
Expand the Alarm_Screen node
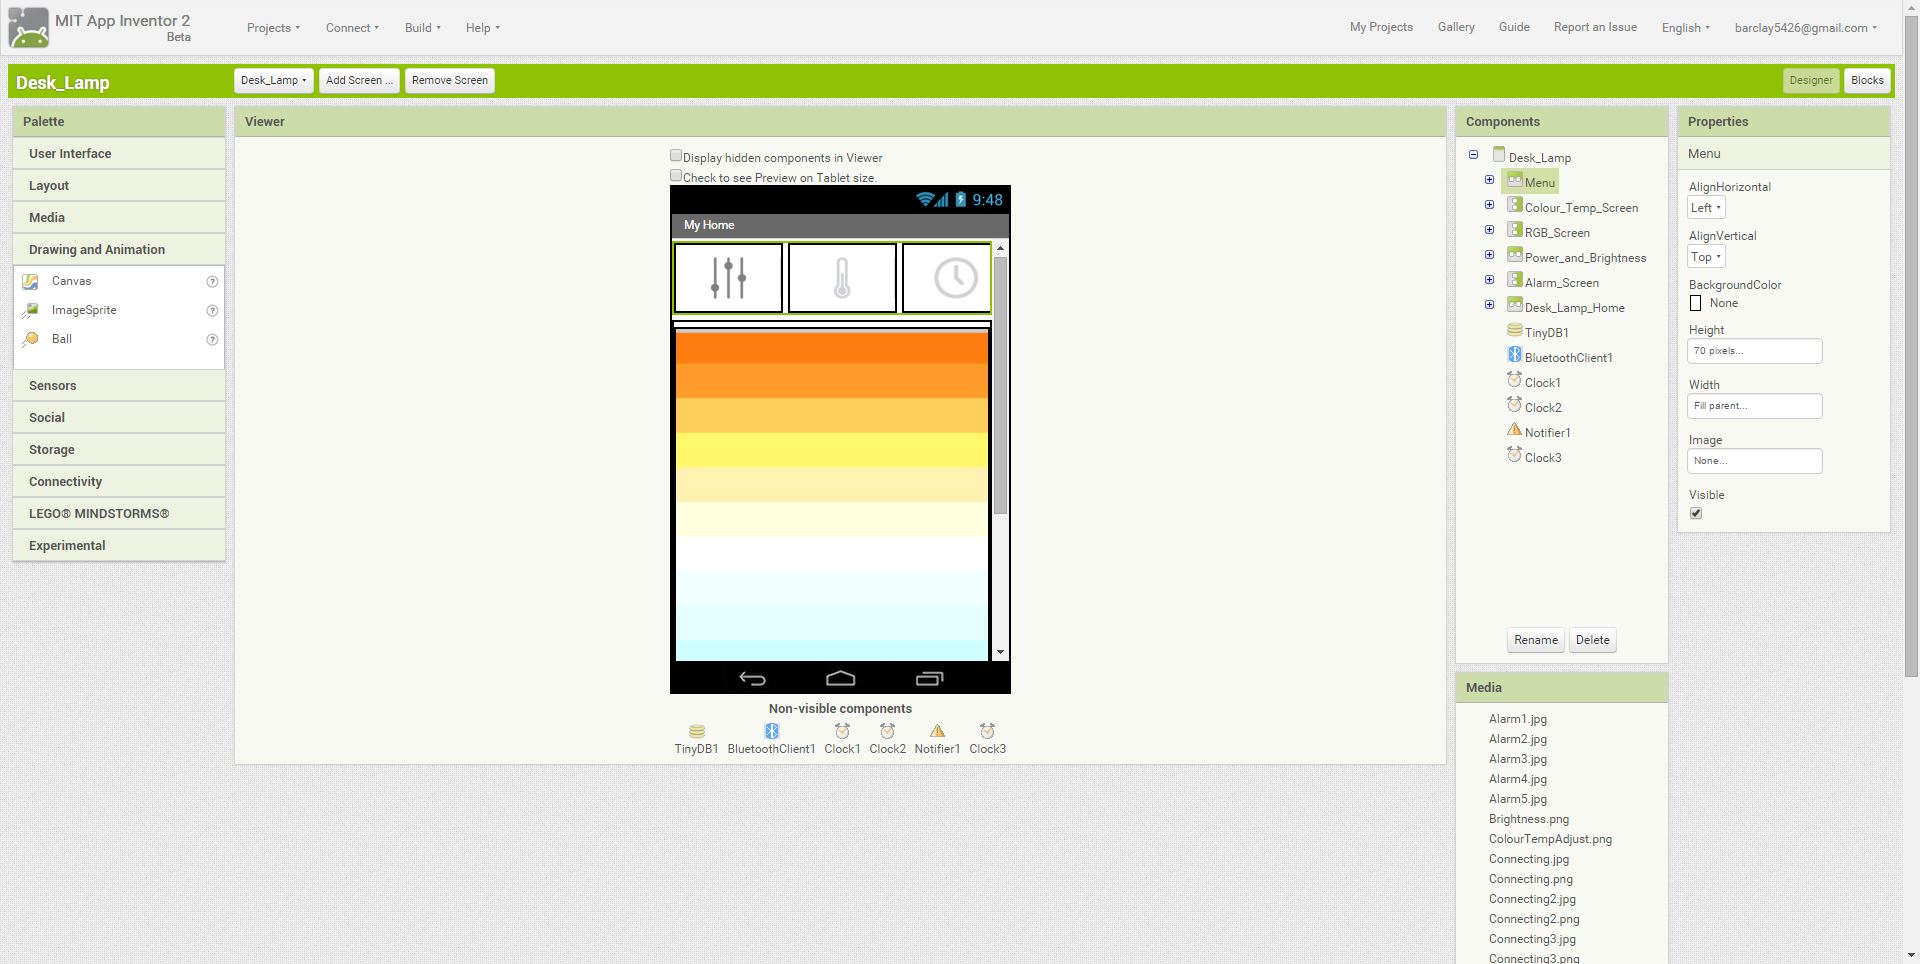pyautogui.click(x=1489, y=280)
